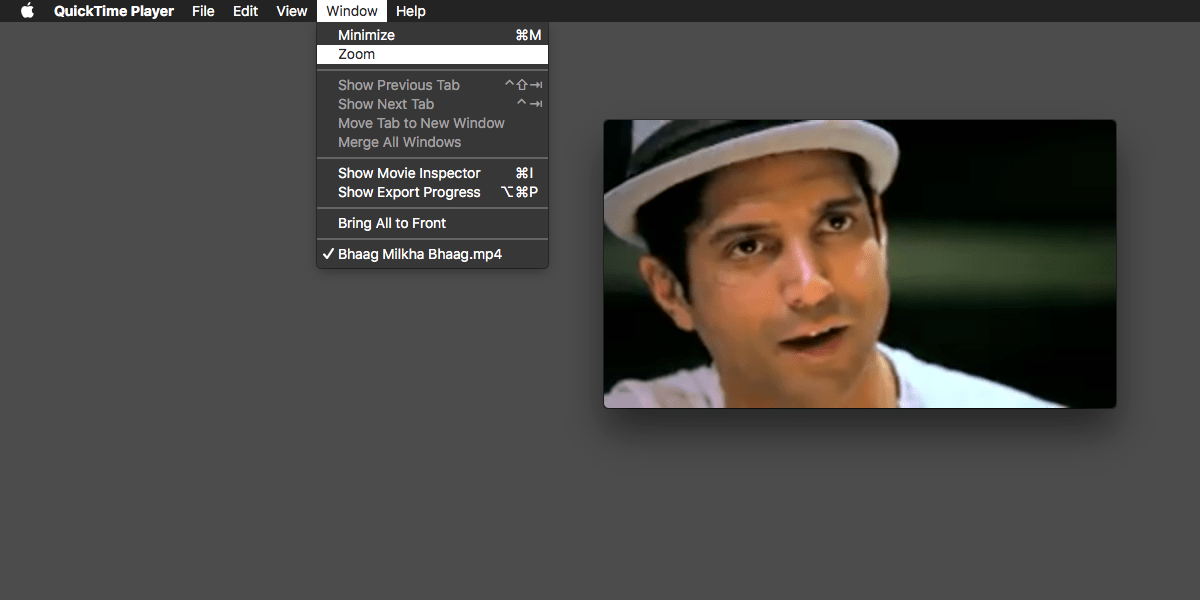Image resolution: width=1200 pixels, height=600 pixels.
Task: Close the open Window menu
Action: 352,11
